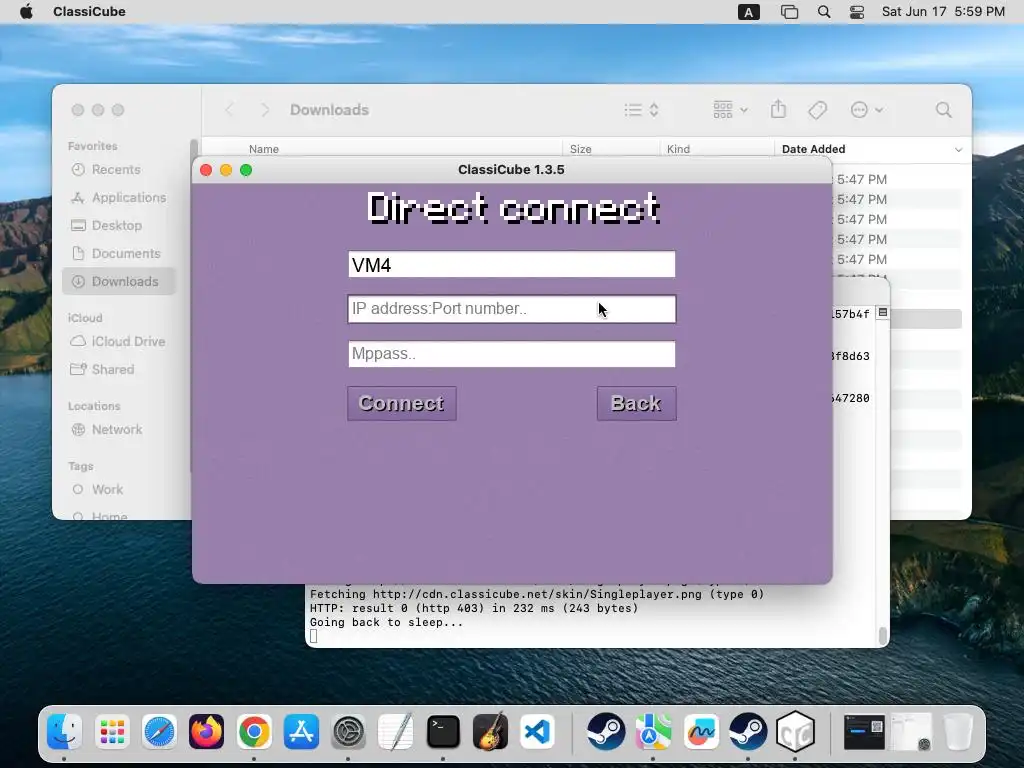Select Downloads in the Finder sidebar
Image resolution: width=1024 pixels, height=768 pixels.
pos(120,281)
